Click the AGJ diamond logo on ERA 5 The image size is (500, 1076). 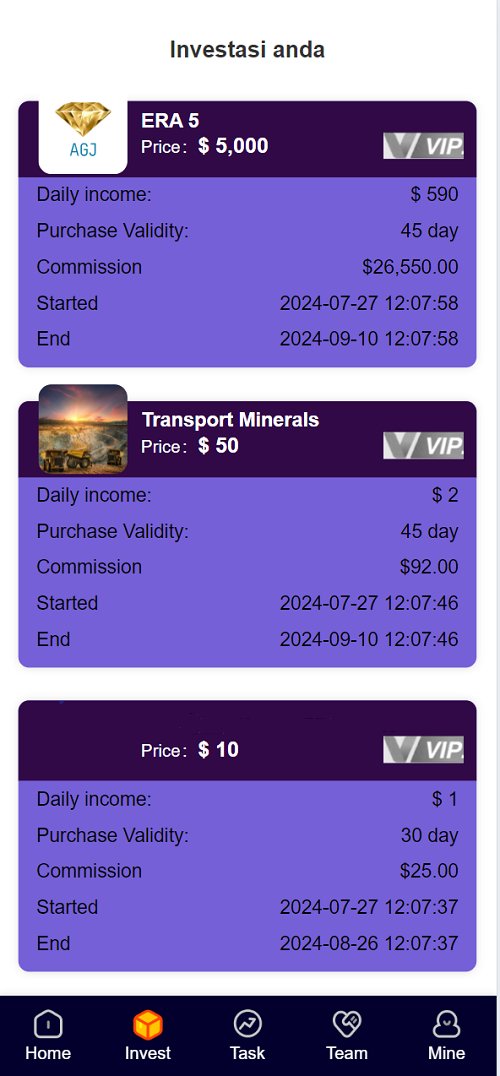83,137
